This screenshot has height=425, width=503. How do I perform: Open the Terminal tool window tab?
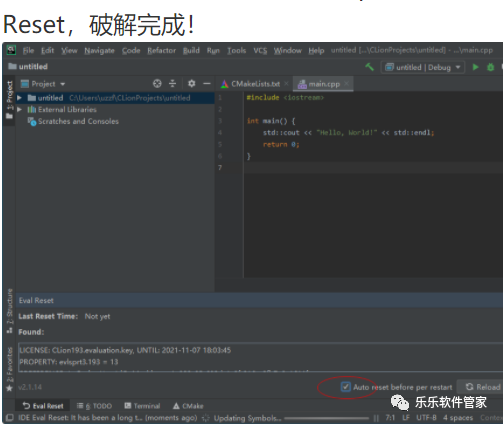pyautogui.click(x=142, y=406)
